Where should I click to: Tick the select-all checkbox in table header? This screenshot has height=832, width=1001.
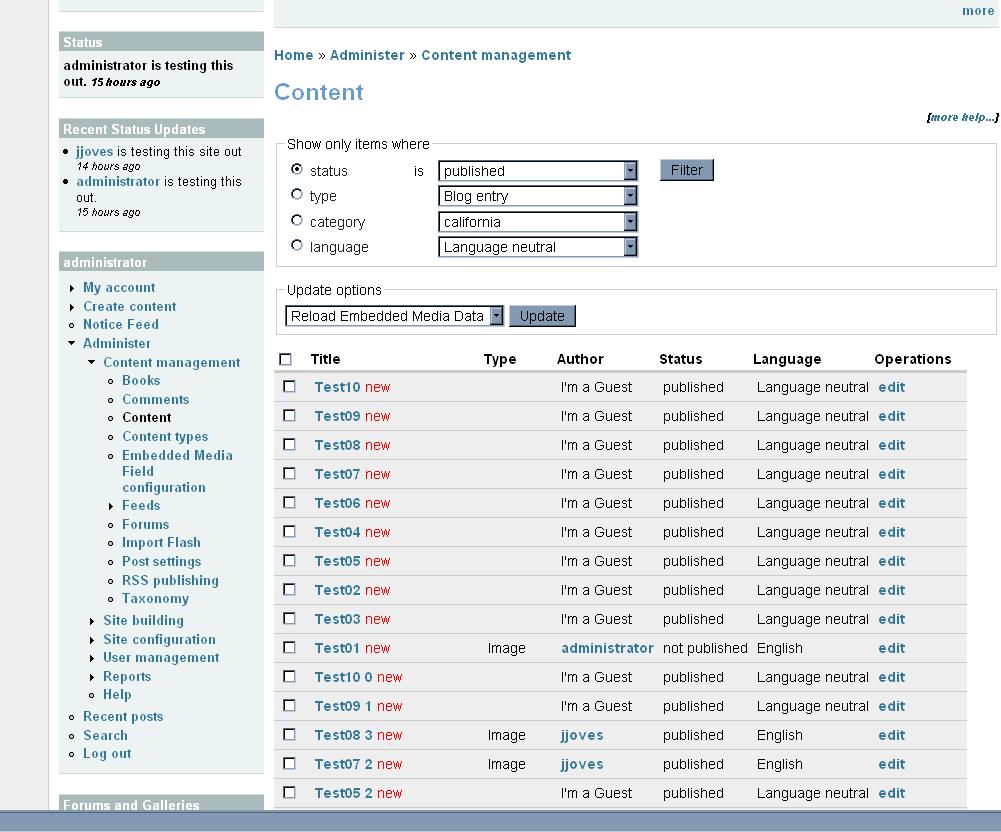286,359
